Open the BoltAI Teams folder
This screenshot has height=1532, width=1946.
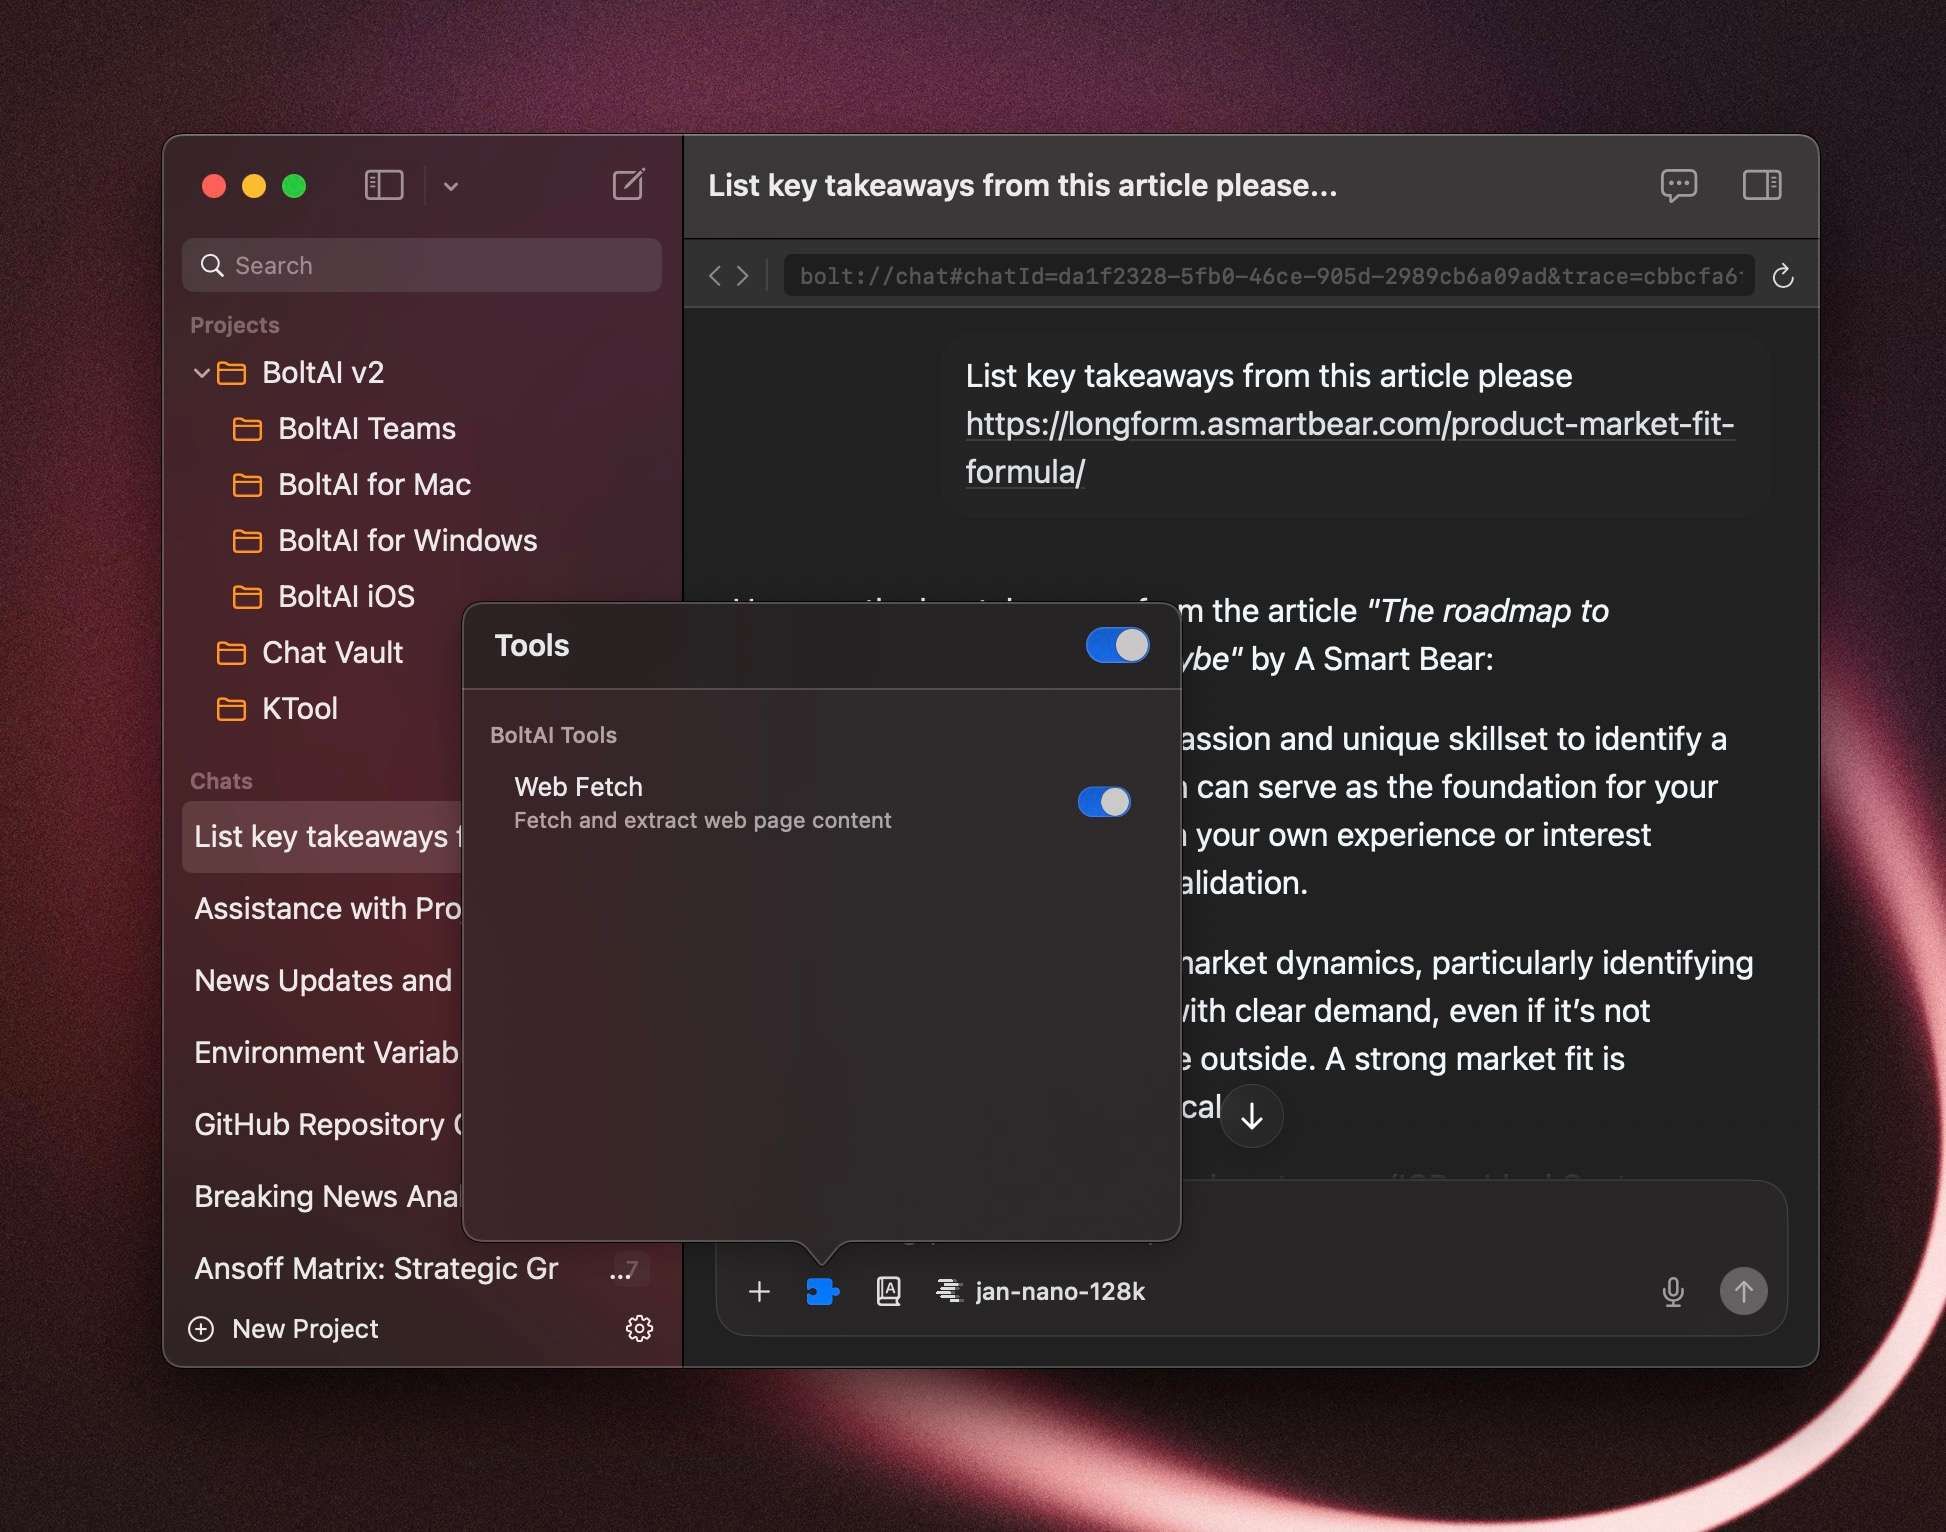367,429
